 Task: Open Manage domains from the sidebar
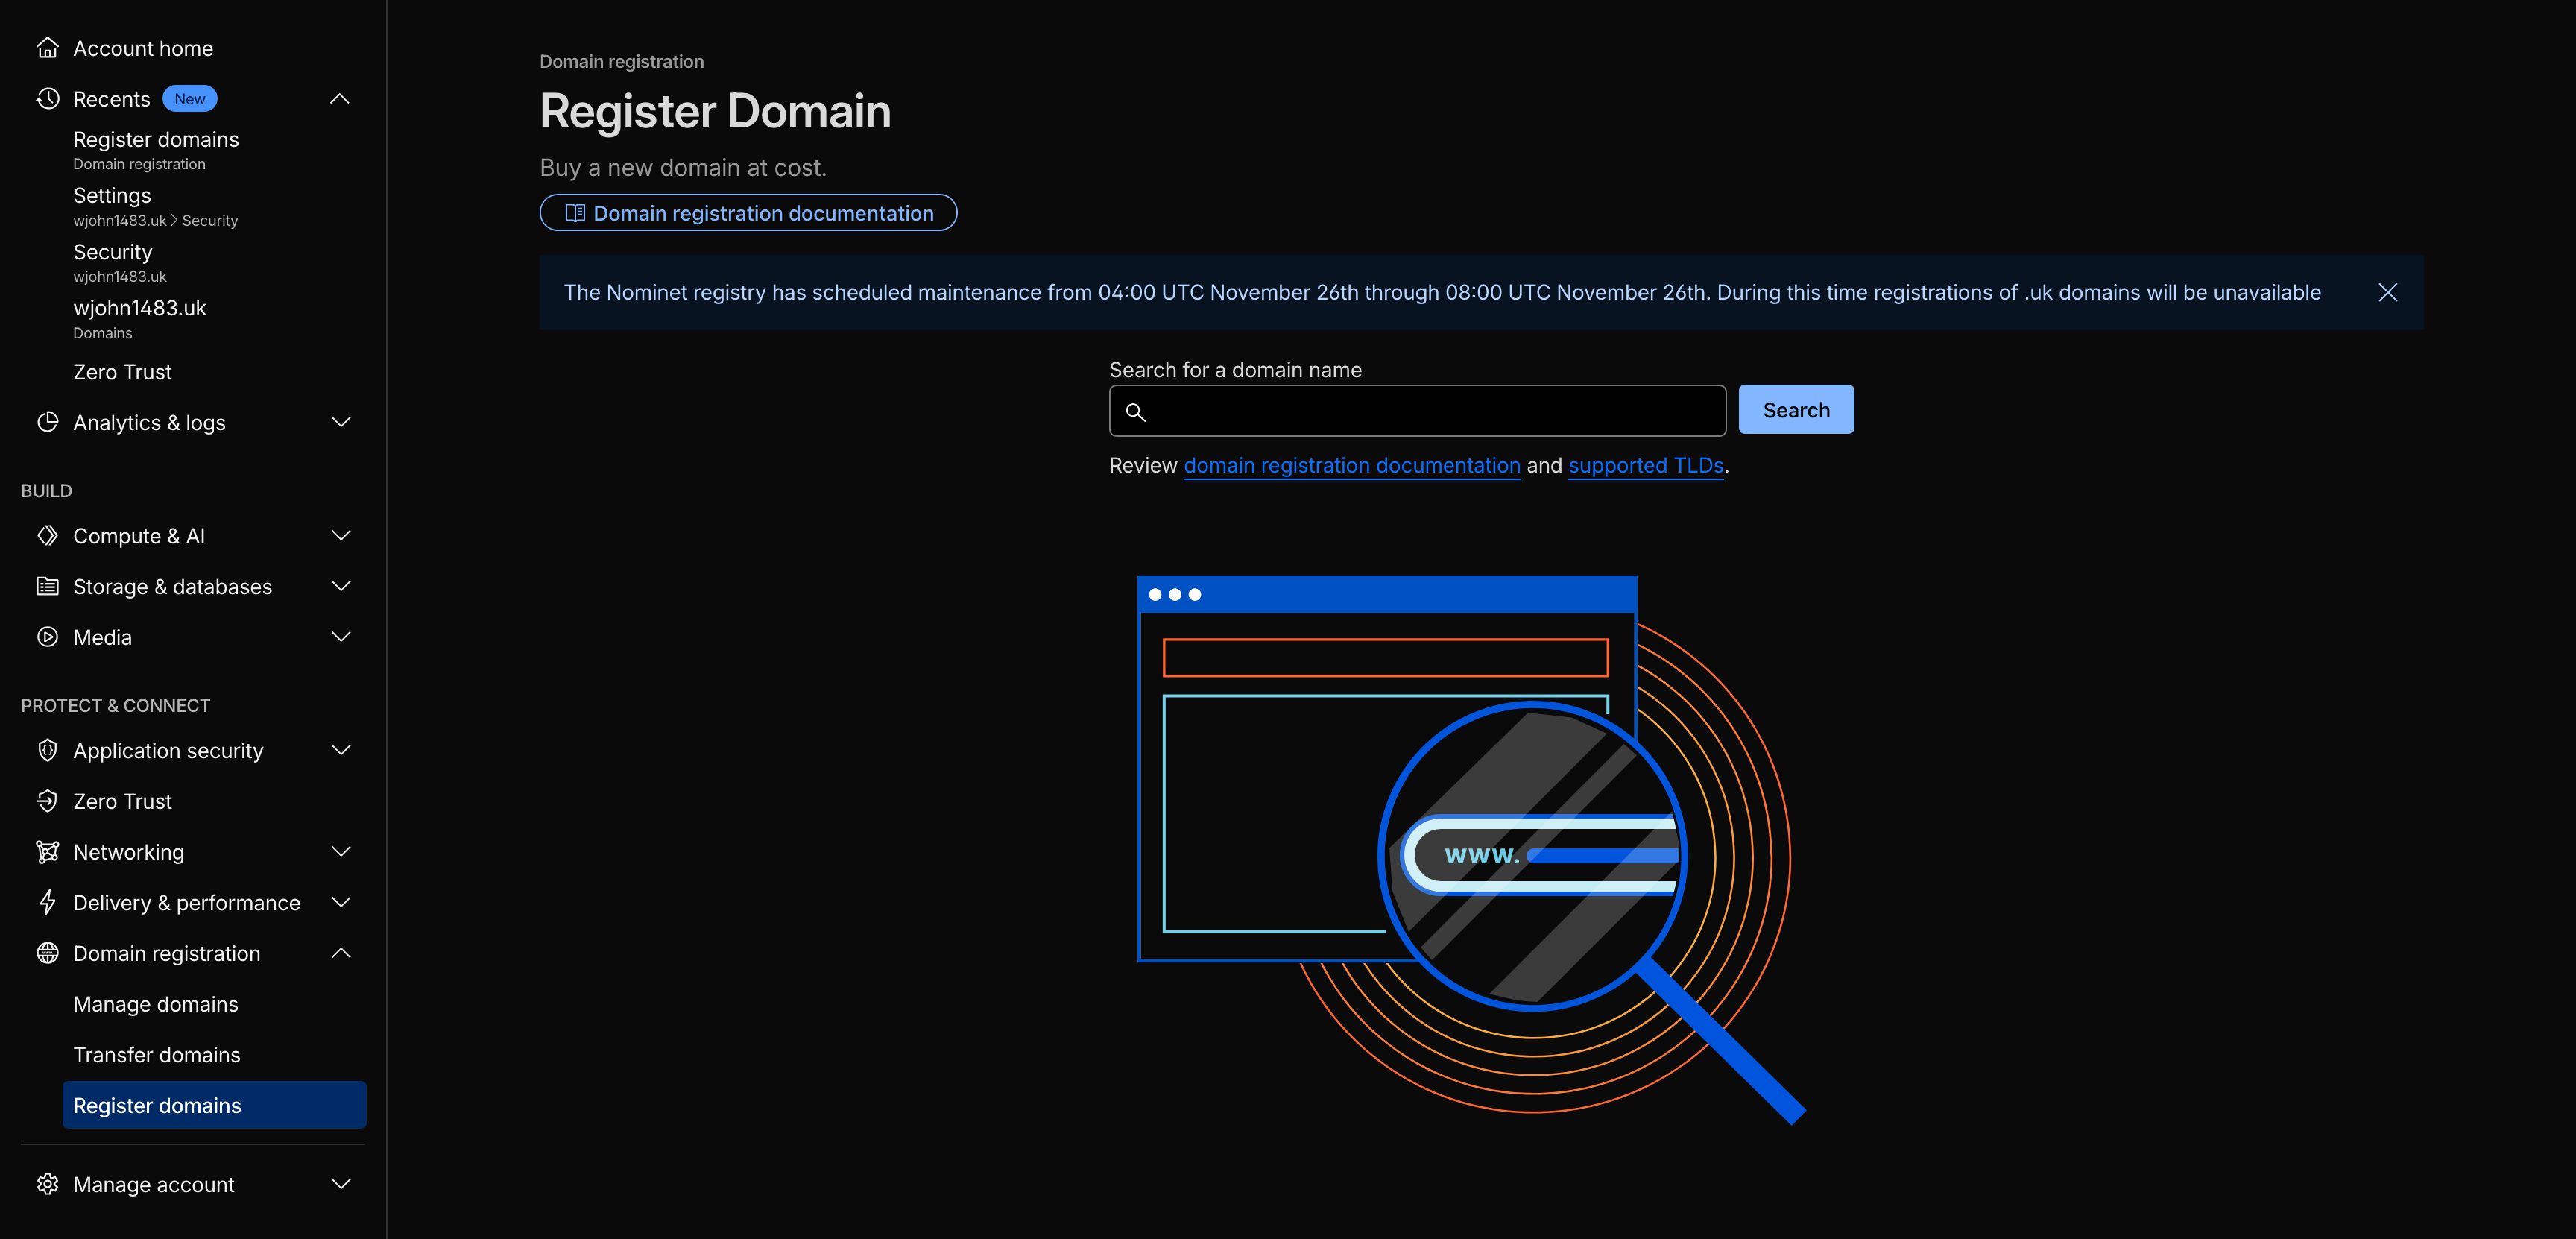click(x=156, y=1004)
